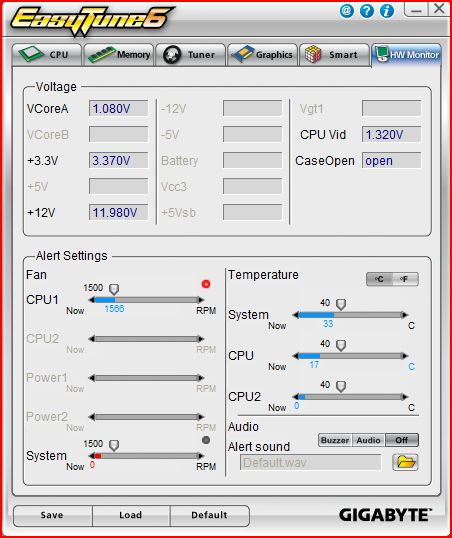Toggle CPU1 fan alert red indicator

206,284
